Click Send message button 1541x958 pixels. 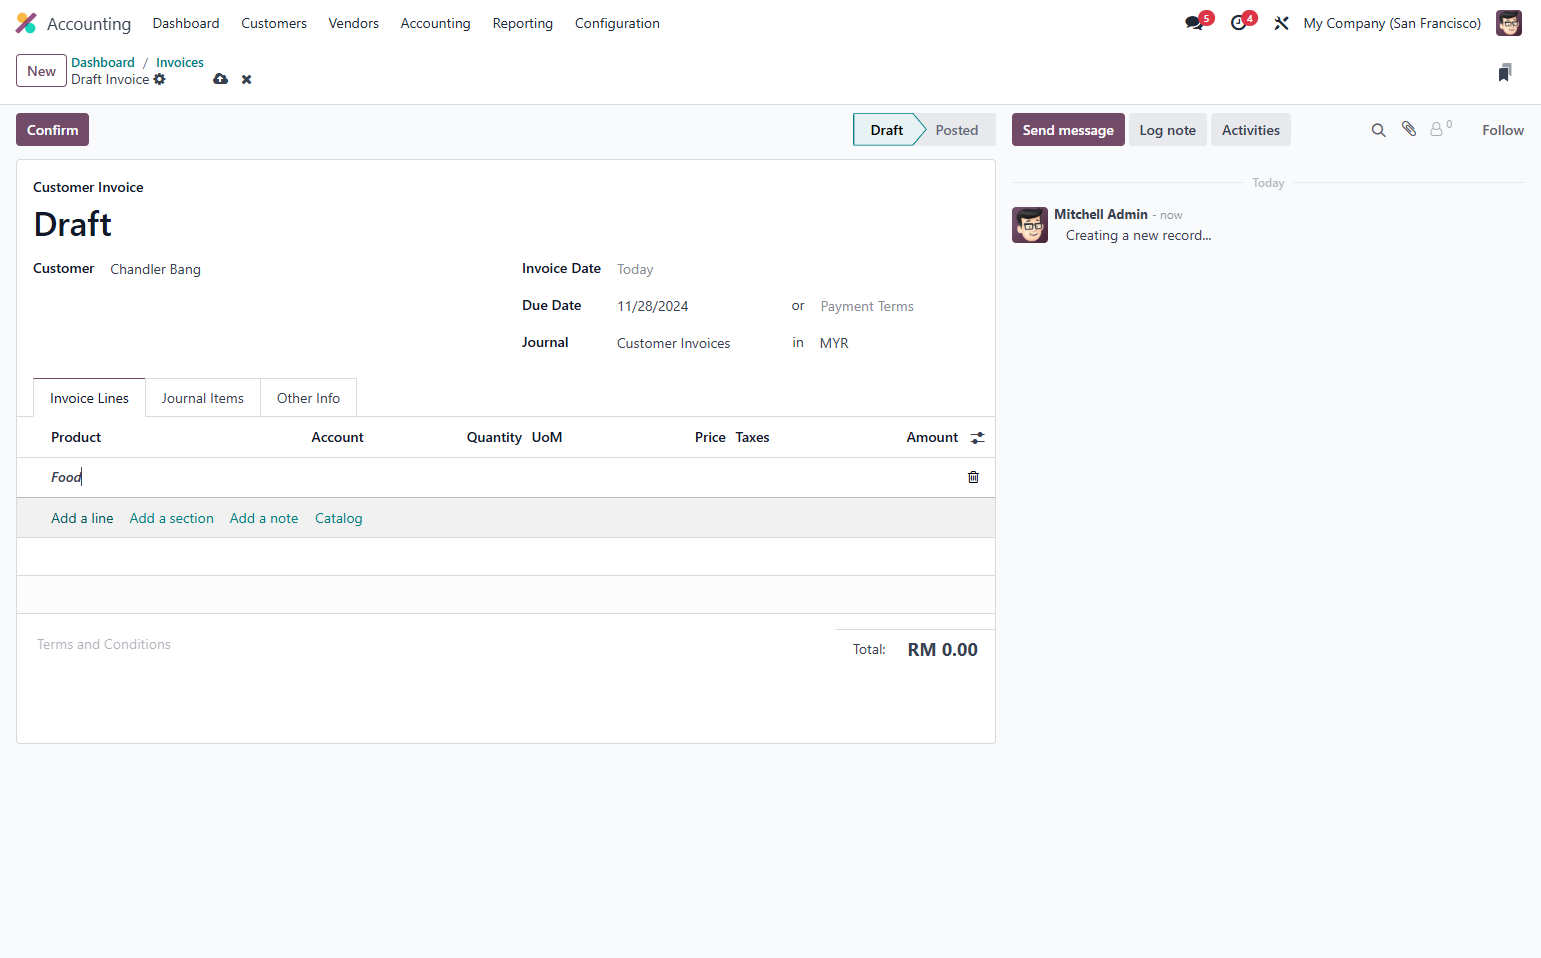tap(1068, 130)
